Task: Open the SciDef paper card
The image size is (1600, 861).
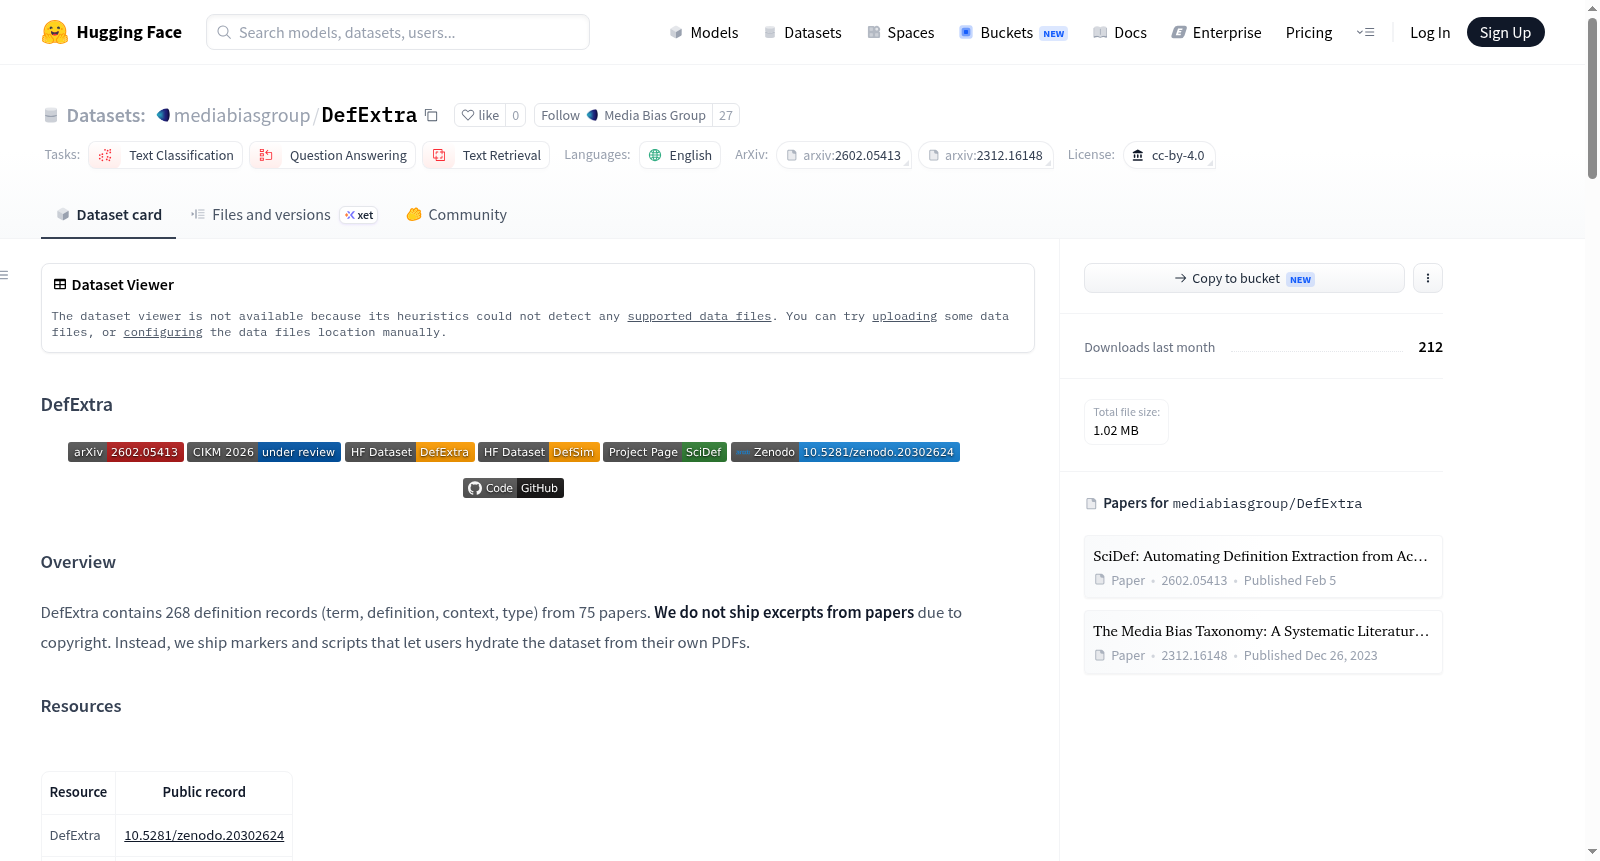Action: [1263, 567]
